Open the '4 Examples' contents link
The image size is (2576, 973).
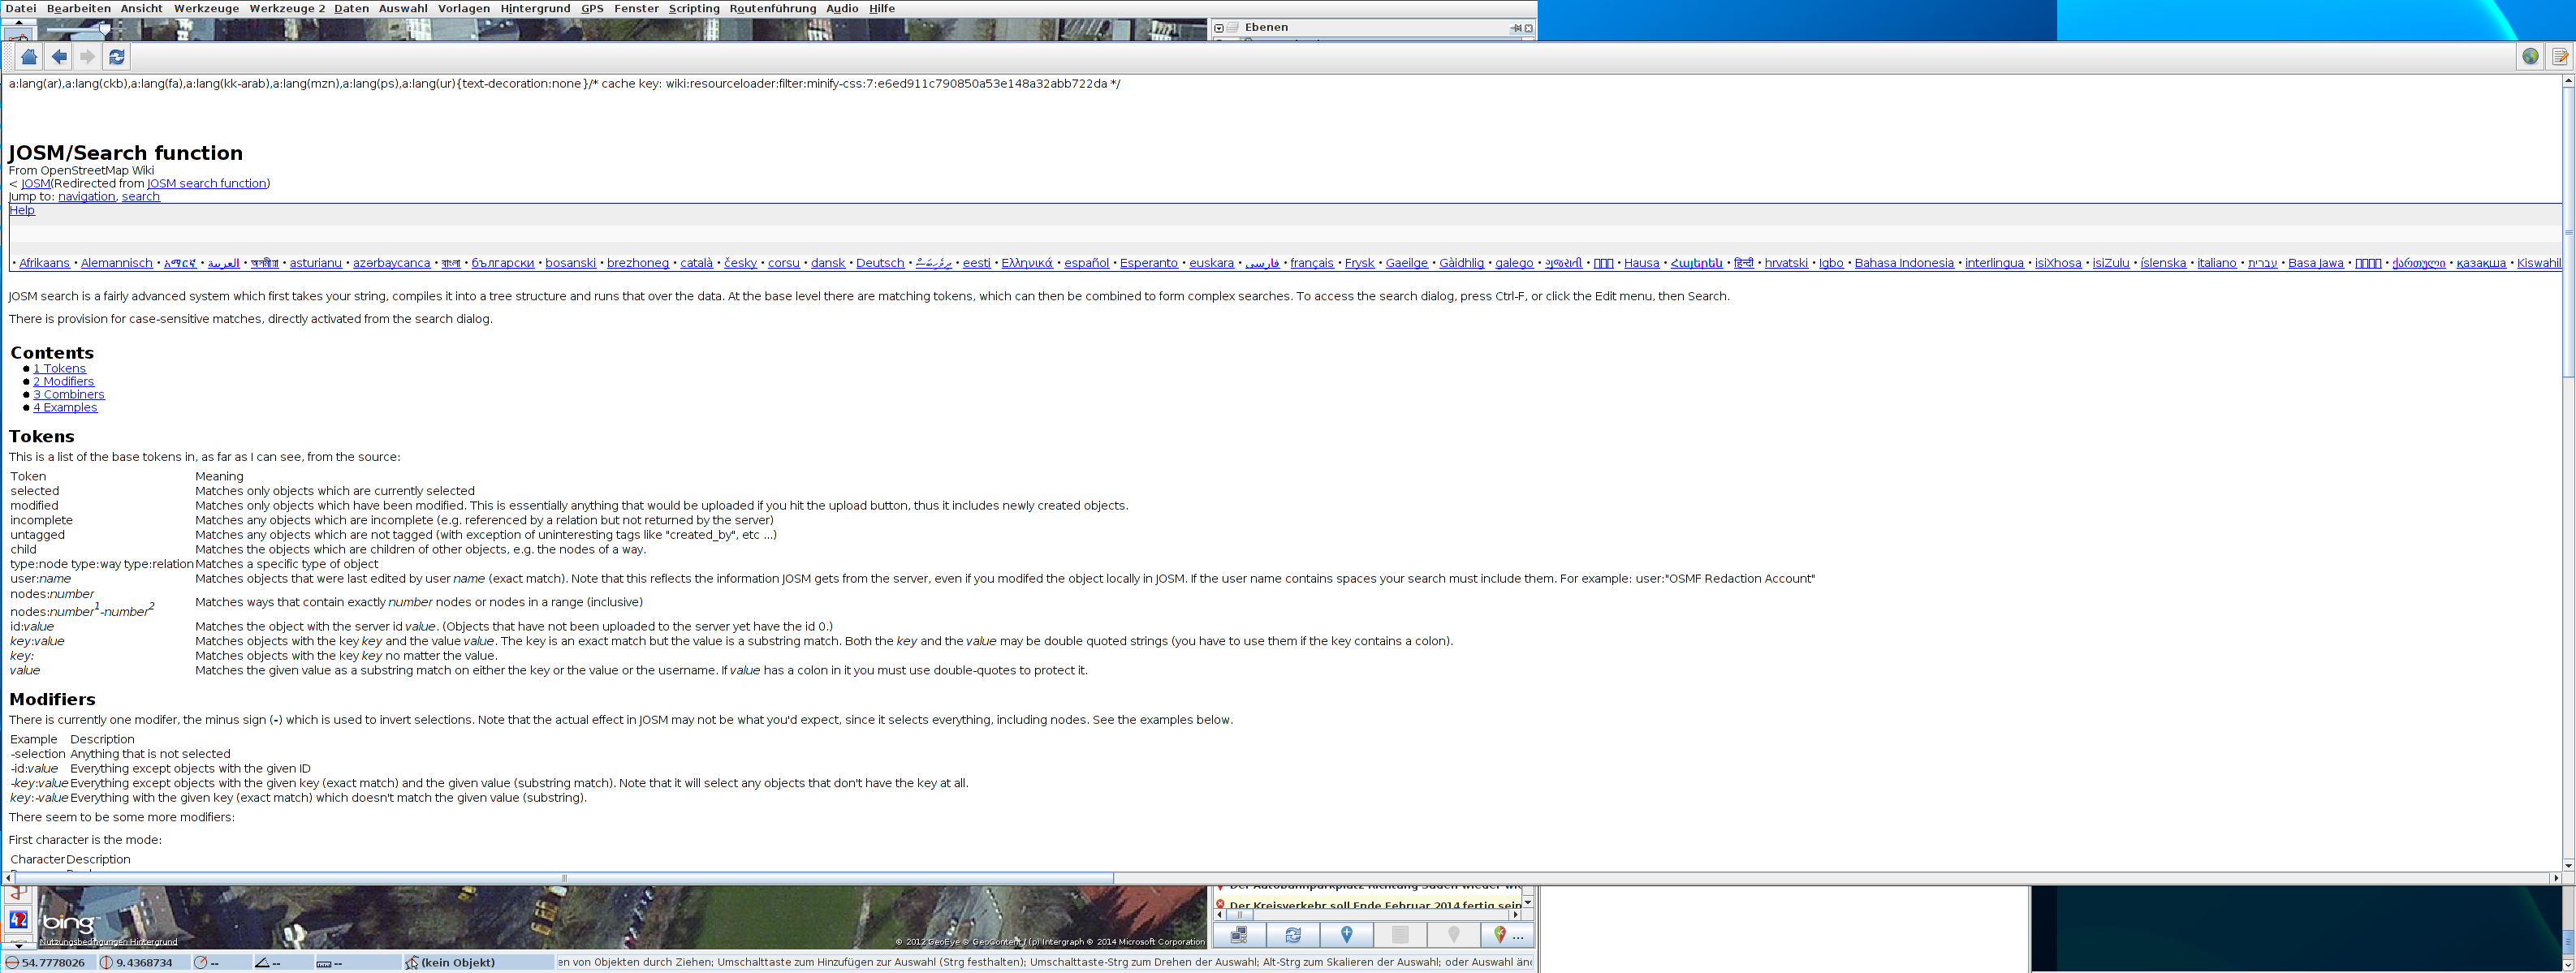point(65,408)
